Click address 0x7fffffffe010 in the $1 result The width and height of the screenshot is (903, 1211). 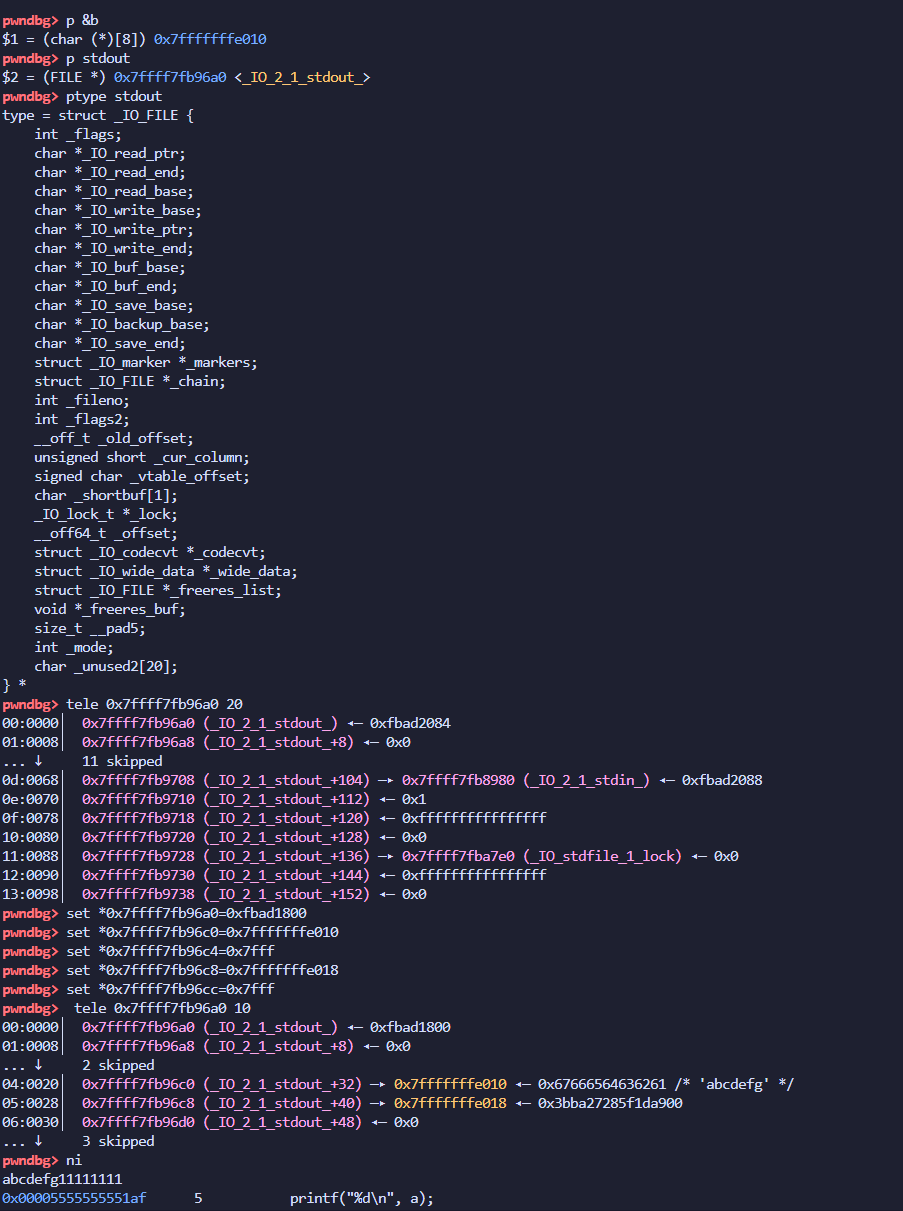(x=210, y=39)
